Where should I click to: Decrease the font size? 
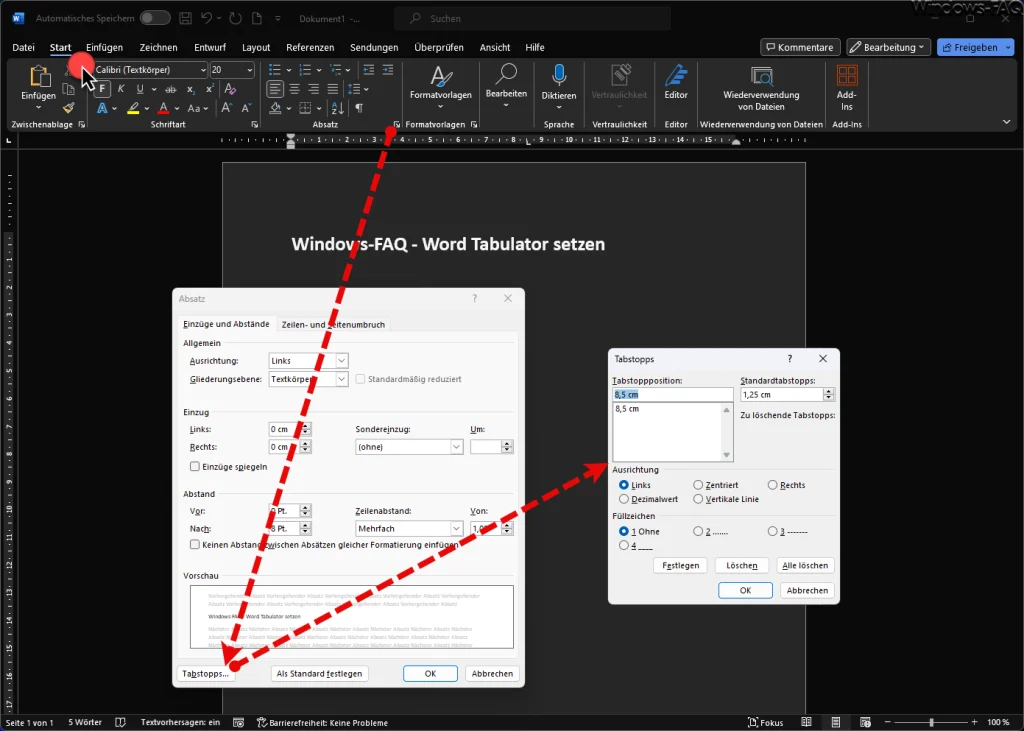pos(246,108)
